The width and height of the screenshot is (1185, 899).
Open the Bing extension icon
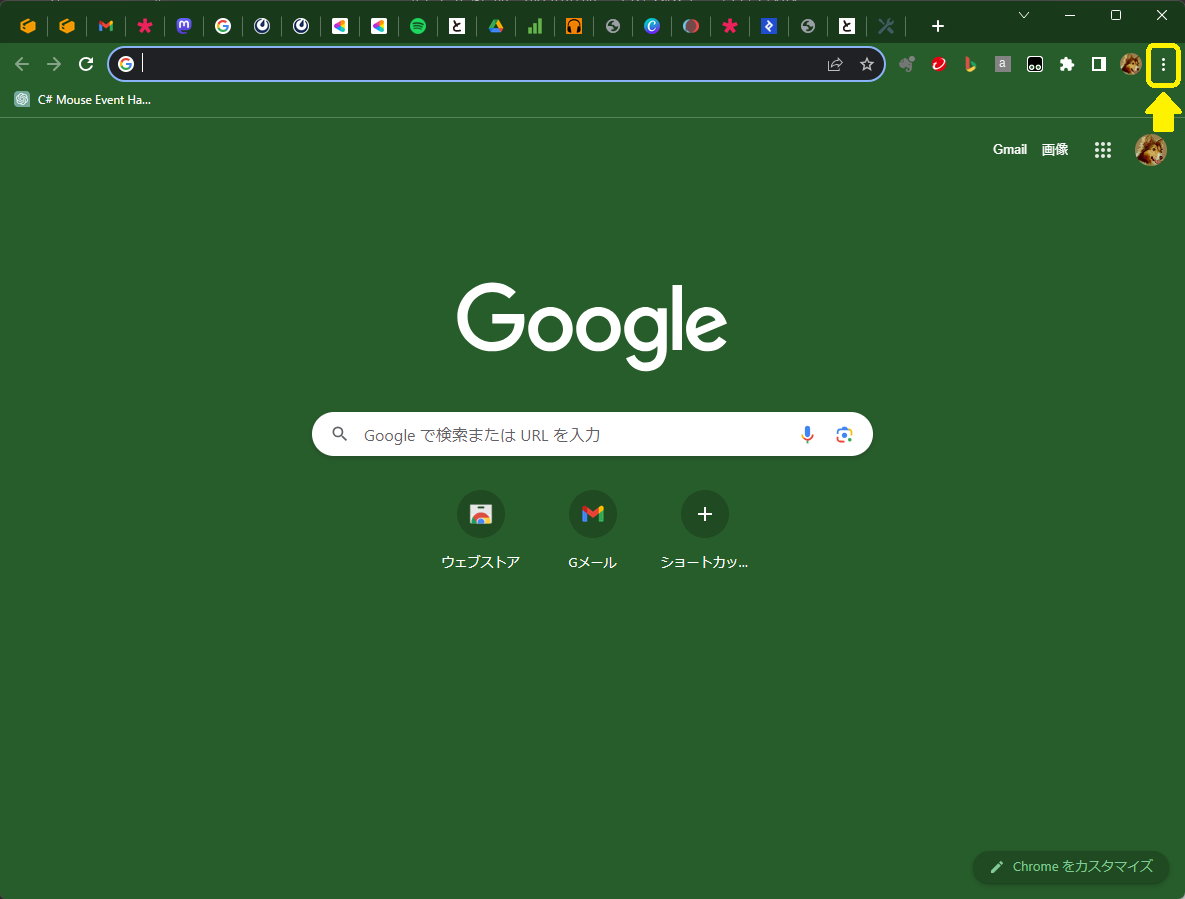(970, 64)
